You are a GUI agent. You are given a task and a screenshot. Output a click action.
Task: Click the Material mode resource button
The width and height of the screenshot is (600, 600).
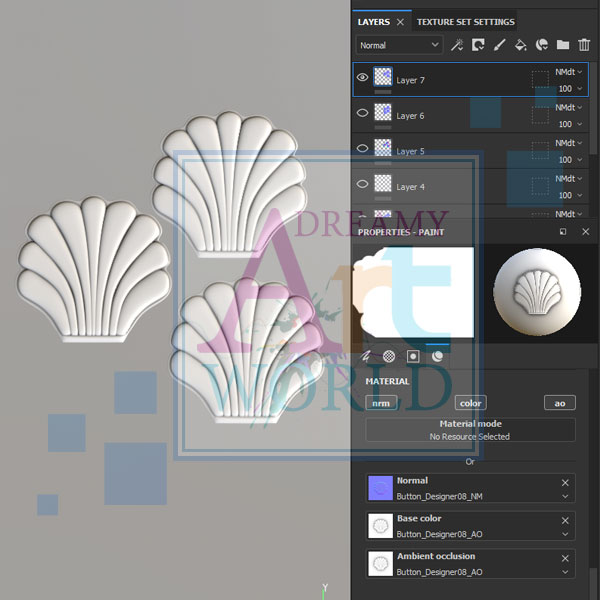click(470, 431)
